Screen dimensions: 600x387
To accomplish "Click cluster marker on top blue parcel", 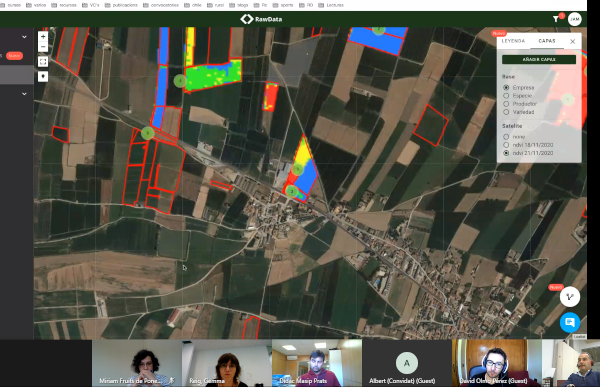I will click(378, 30).
